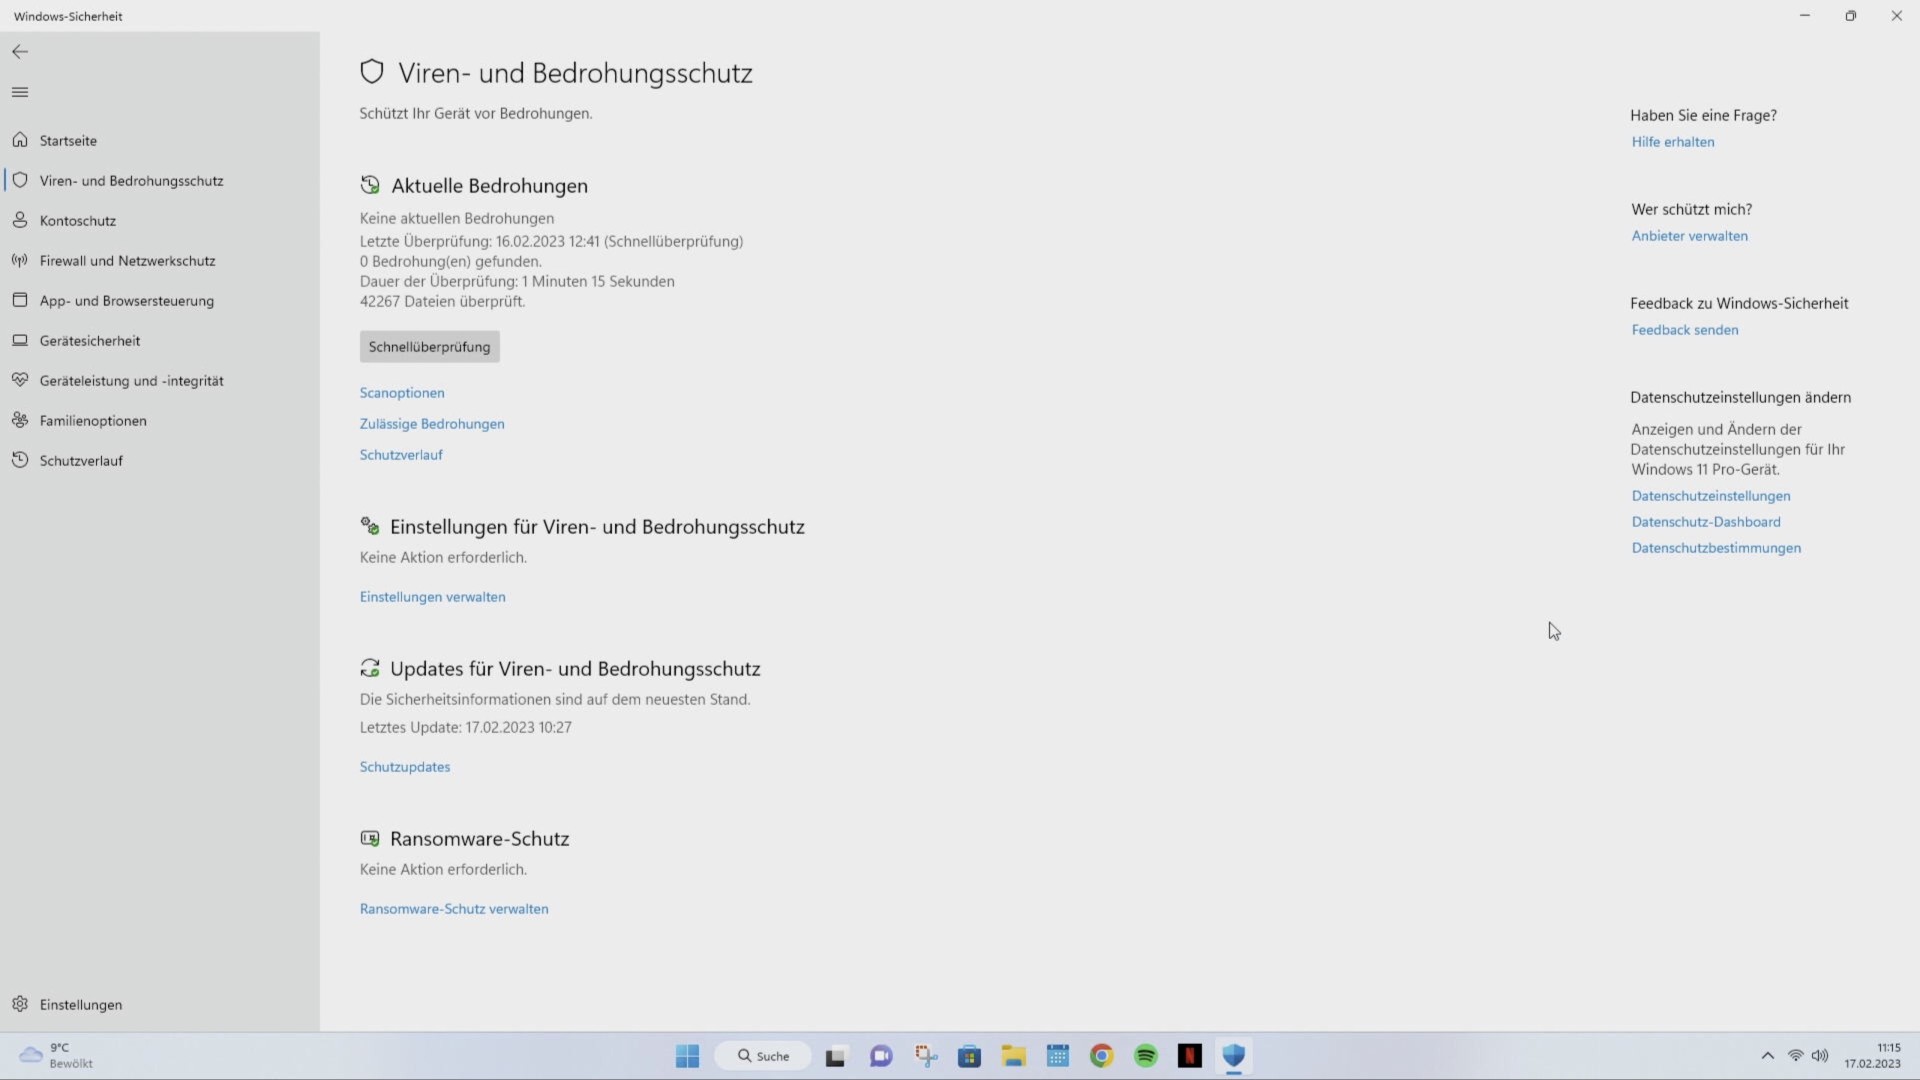Show hidden tray icons chevron

tap(1767, 1056)
